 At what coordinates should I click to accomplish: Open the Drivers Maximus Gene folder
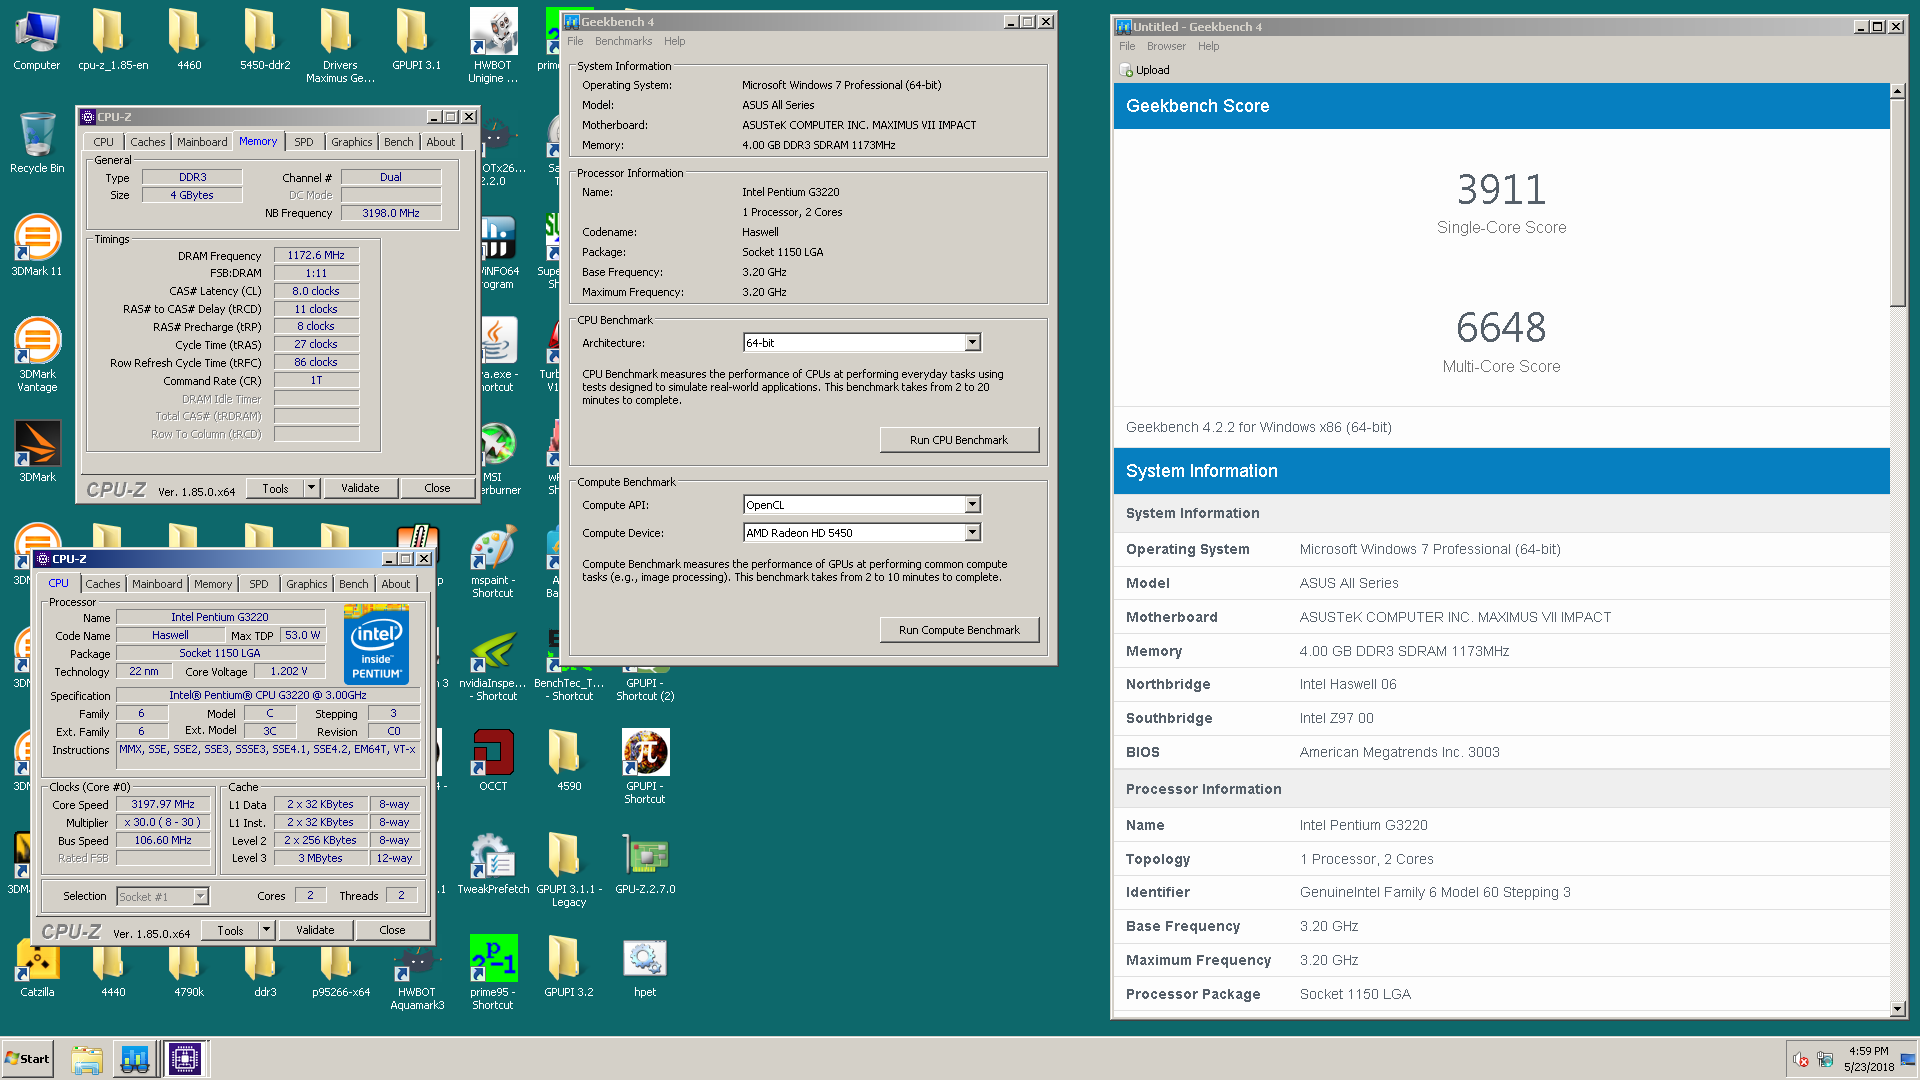(x=340, y=46)
